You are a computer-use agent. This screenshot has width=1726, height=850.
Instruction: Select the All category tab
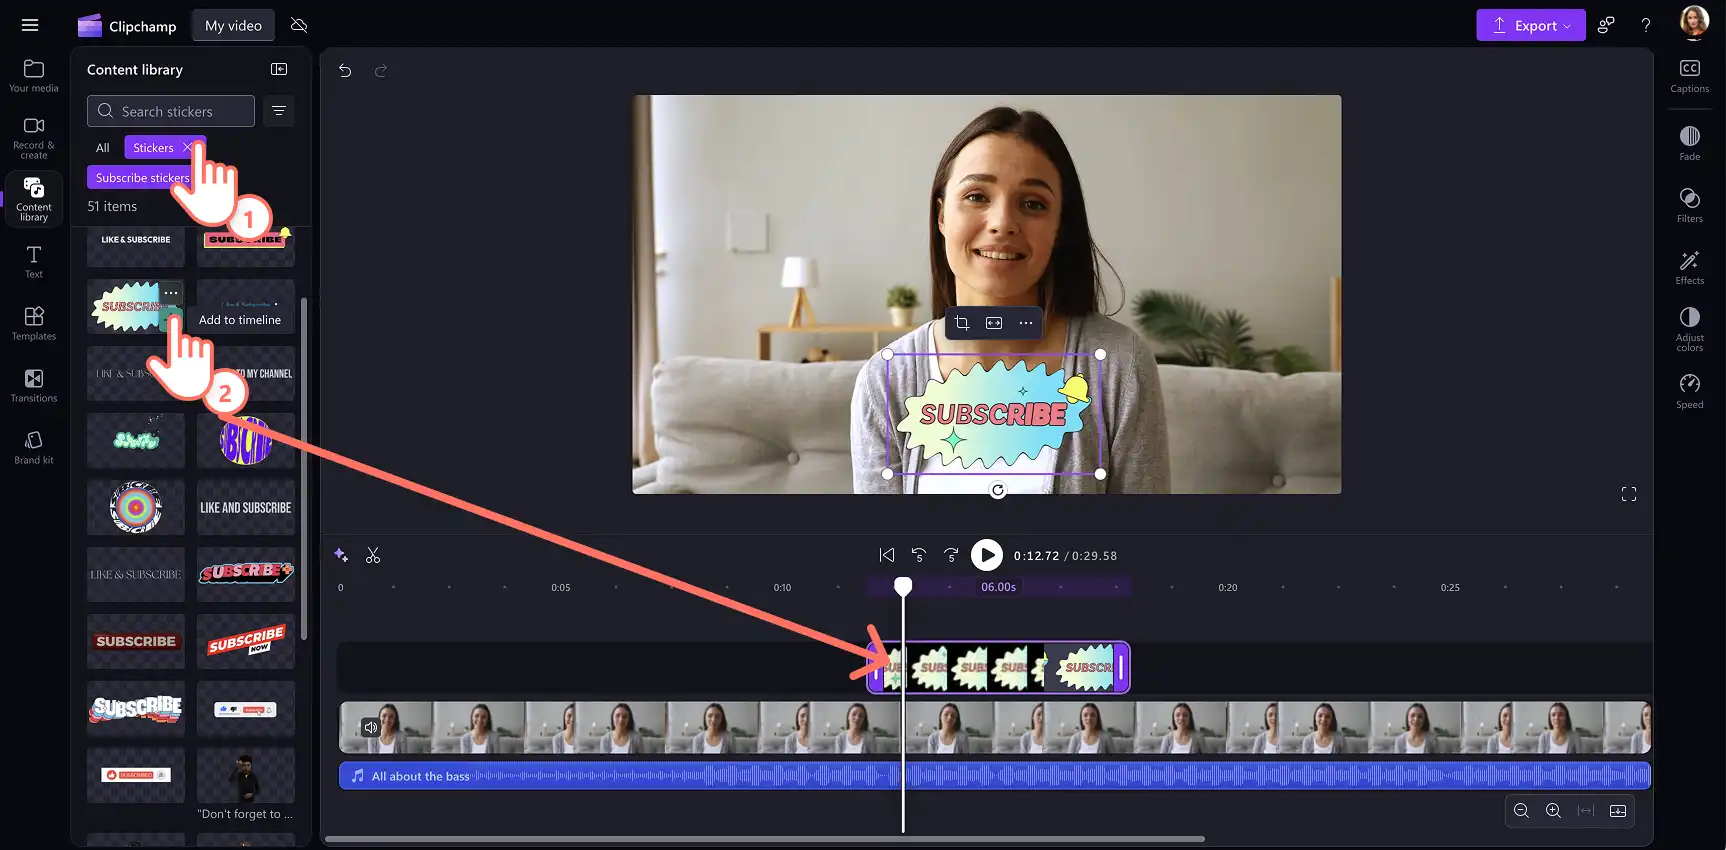point(102,147)
